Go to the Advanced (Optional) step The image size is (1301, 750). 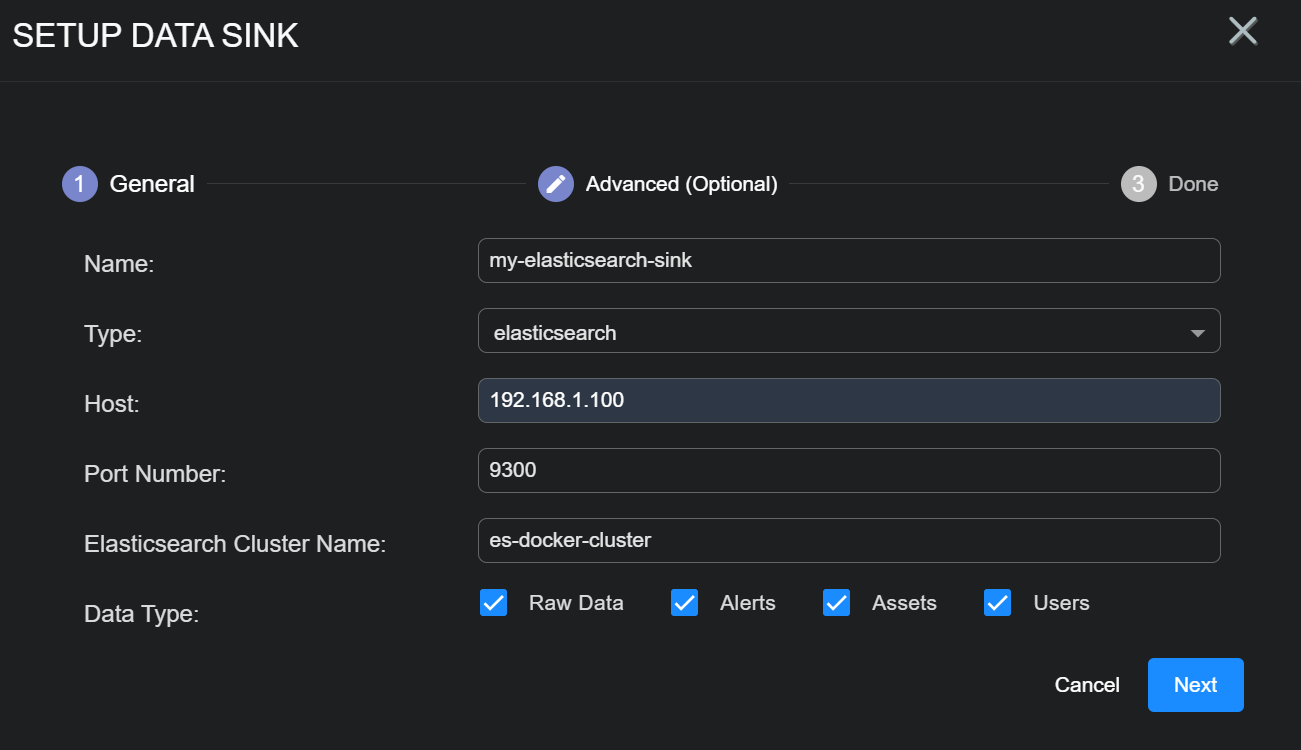click(x=681, y=184)
